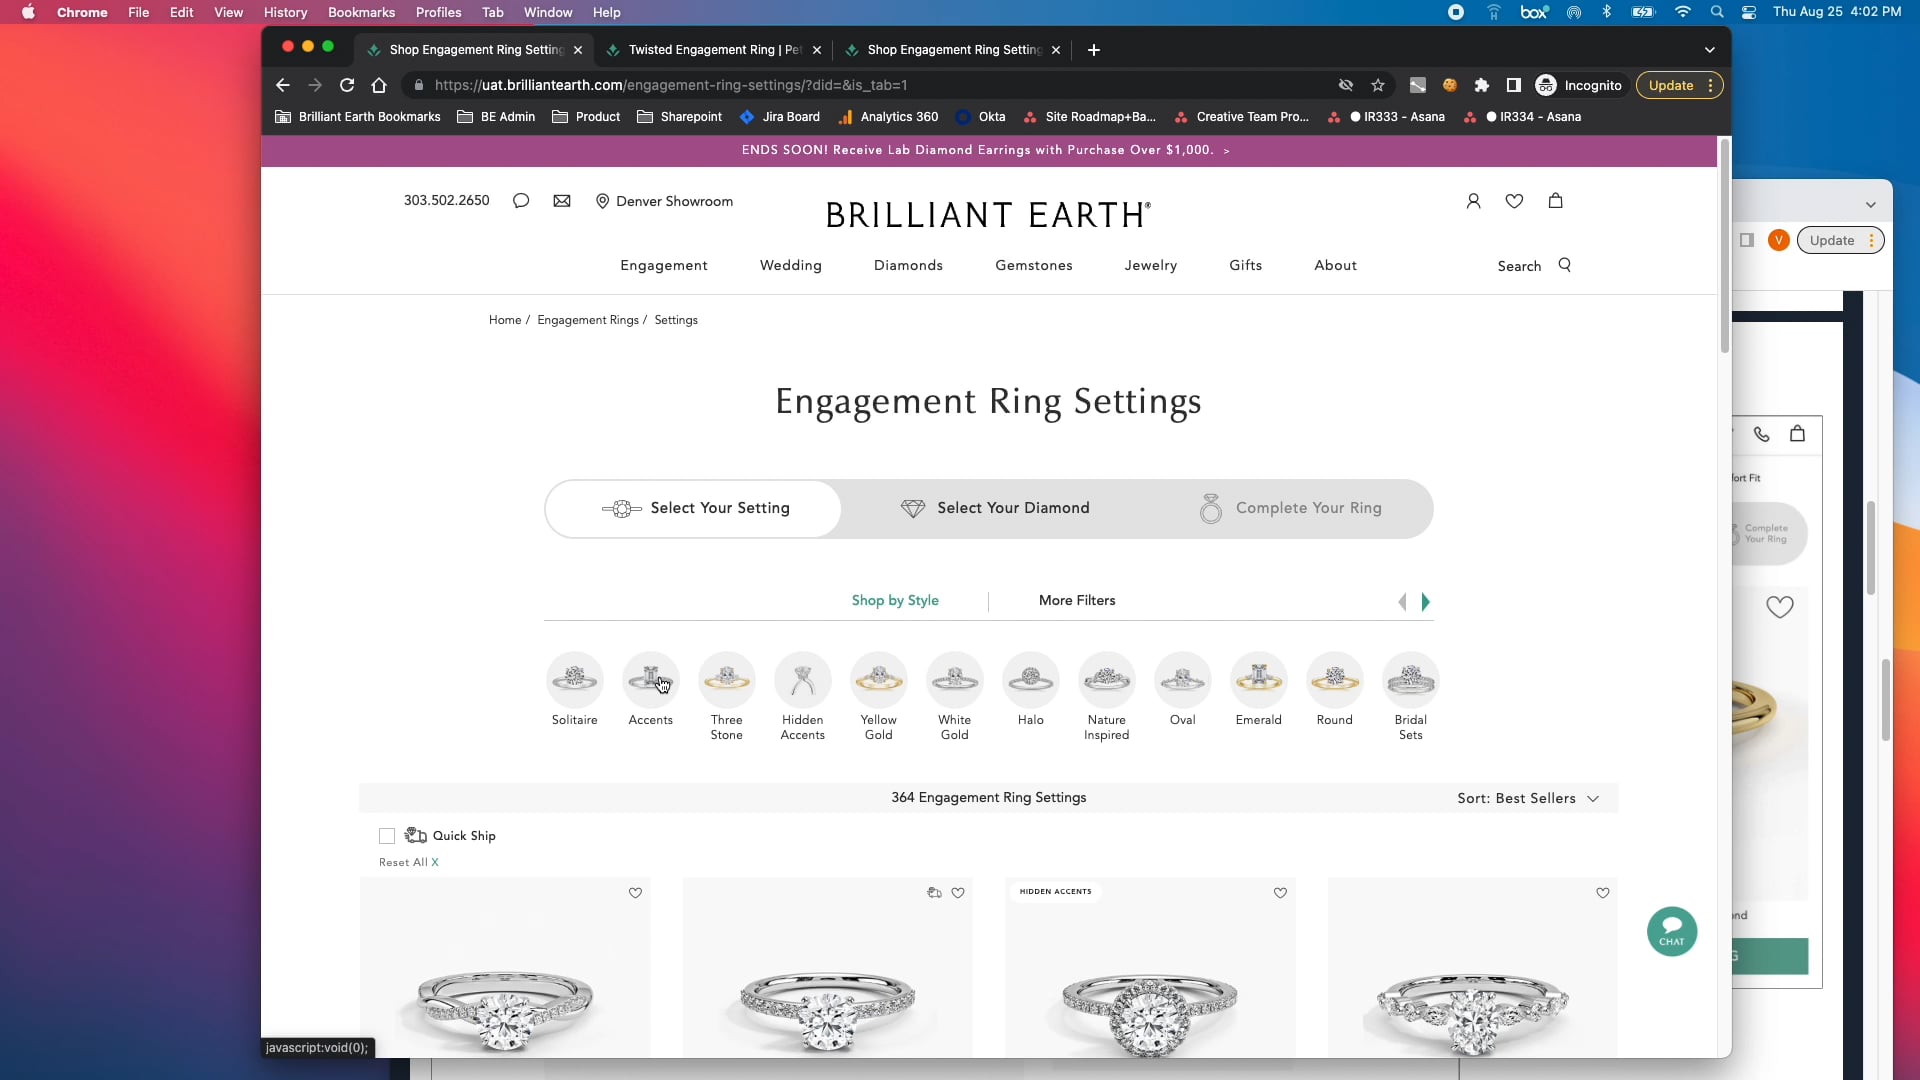Pick the Hidden Accents style icon
Screen dimensions: 1920x1080
(x=803, y=680)
